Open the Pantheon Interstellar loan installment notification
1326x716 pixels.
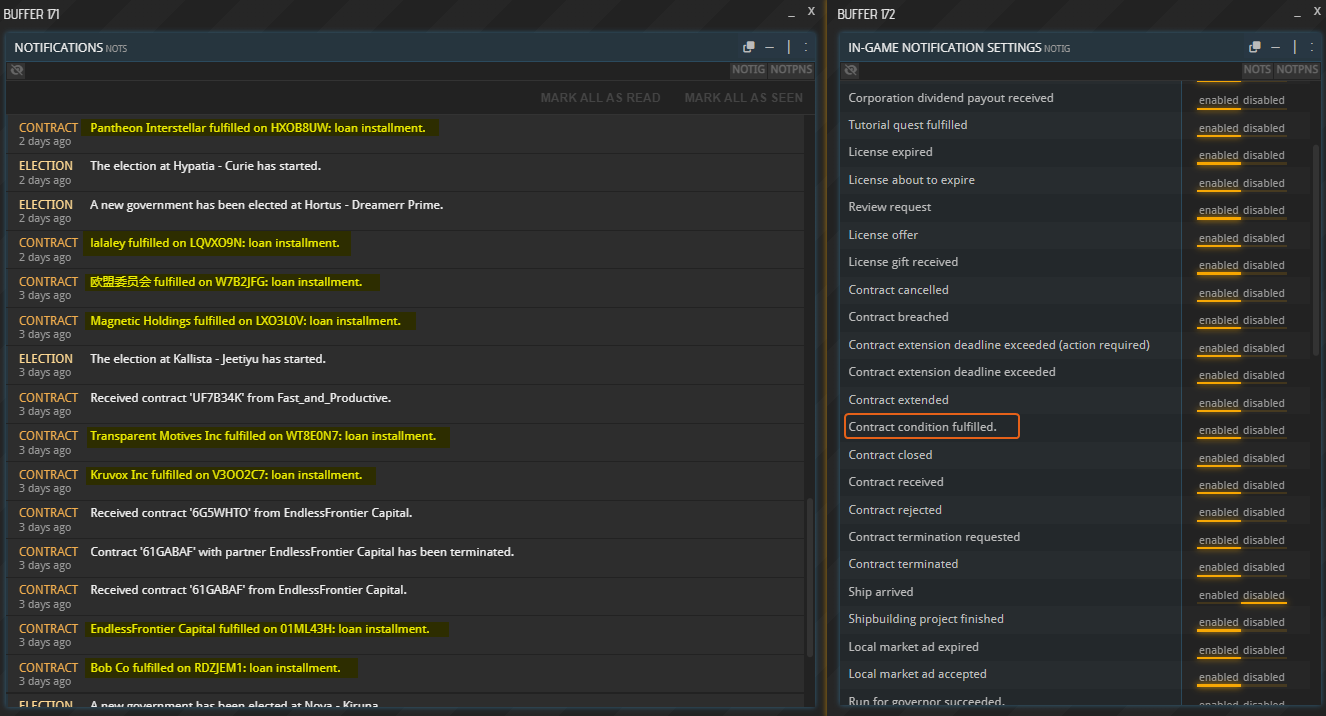258,128
